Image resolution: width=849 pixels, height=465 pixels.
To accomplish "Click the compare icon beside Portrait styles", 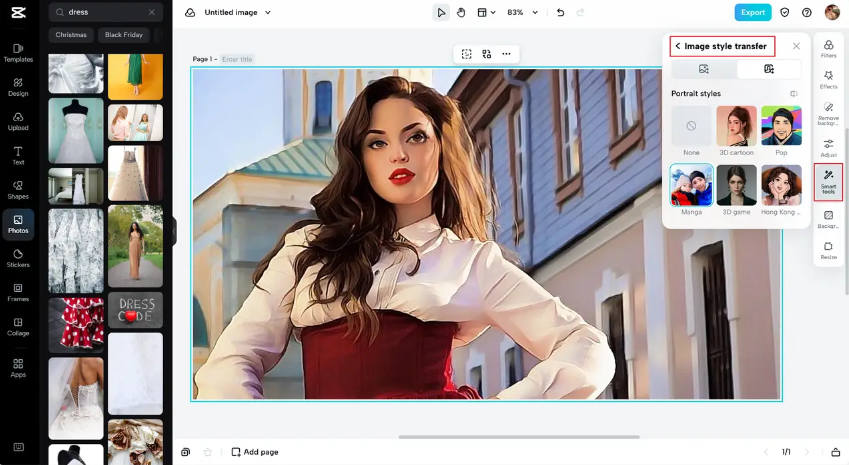I will click(x=794, y=94).
